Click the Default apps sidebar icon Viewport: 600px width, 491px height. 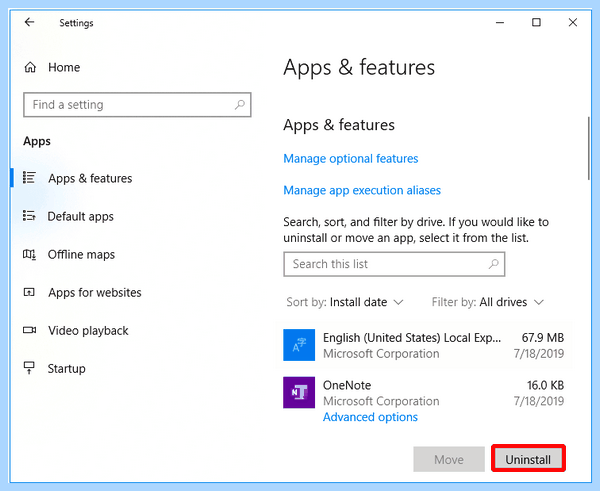tap(29, 216)
